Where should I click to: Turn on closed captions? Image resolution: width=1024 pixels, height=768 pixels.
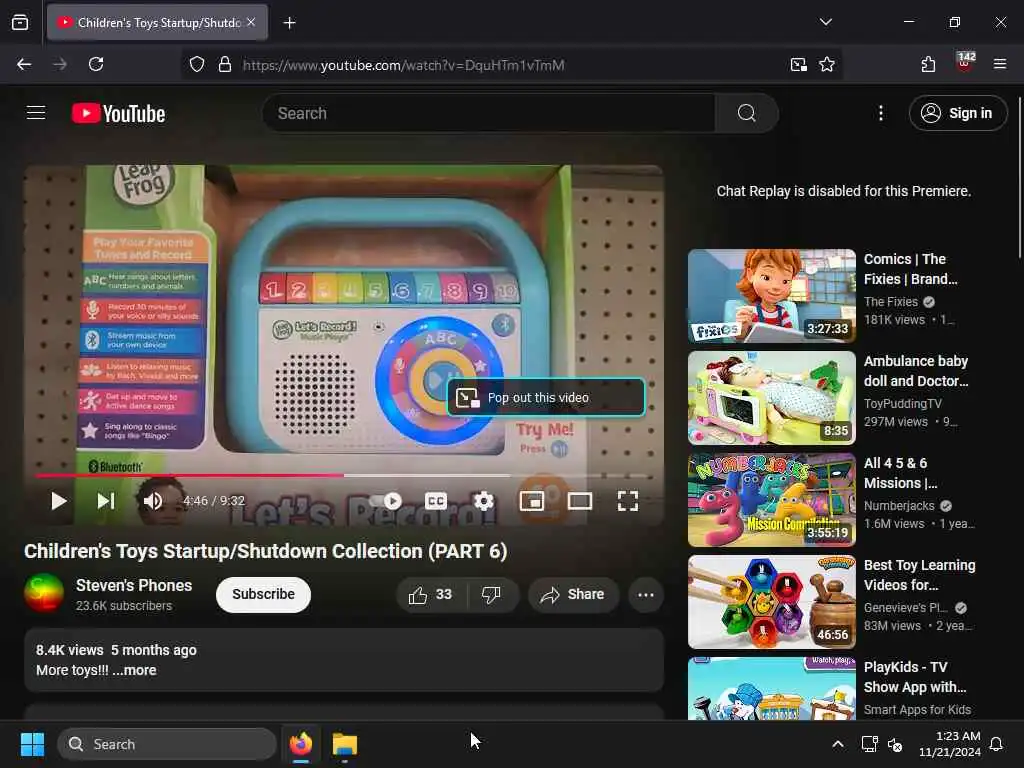click(436, 501)
